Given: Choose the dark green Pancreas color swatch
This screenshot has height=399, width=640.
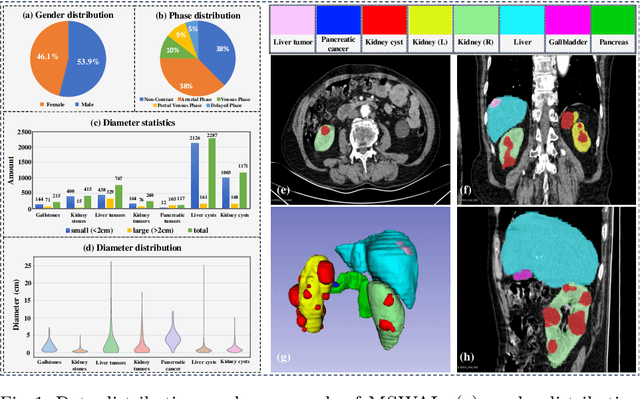Looking at the screenshot, I should tap(613, 20).
